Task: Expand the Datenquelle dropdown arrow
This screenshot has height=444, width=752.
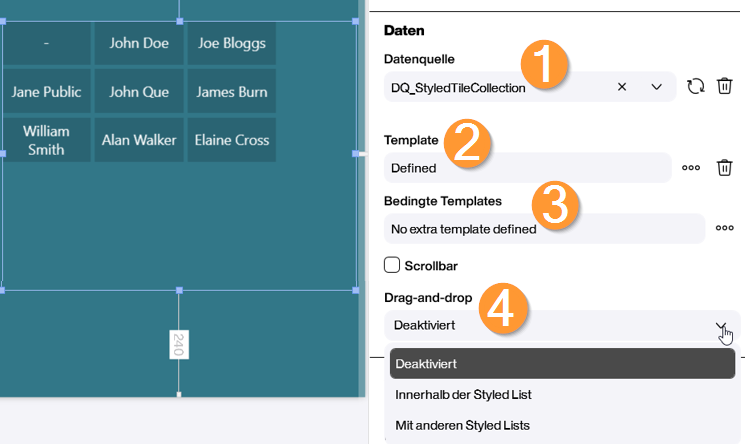Action: point(657,87)
